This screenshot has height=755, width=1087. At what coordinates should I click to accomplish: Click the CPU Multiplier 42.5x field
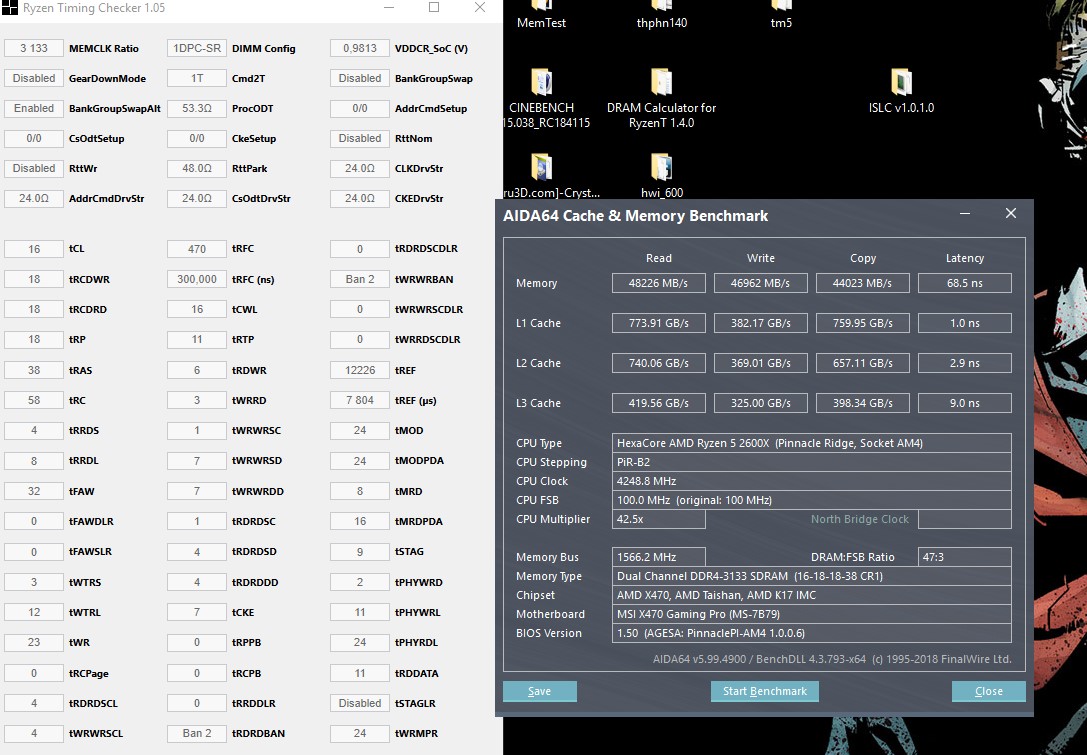tap(659, 519)
